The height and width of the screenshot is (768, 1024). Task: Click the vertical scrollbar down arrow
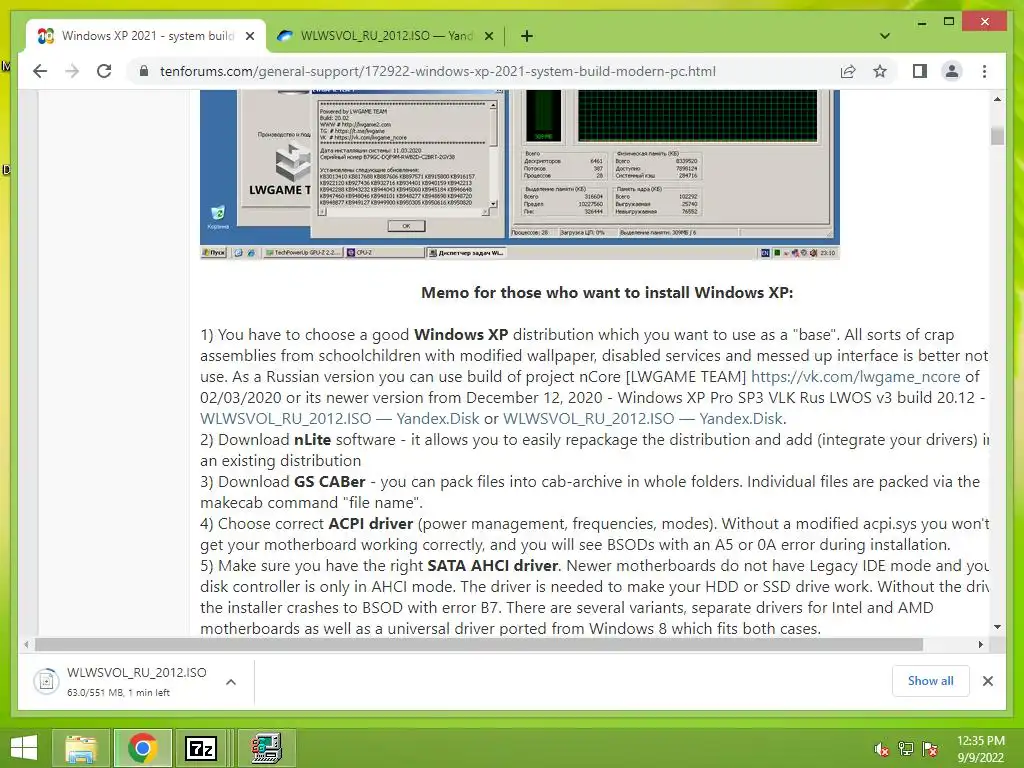997,627
